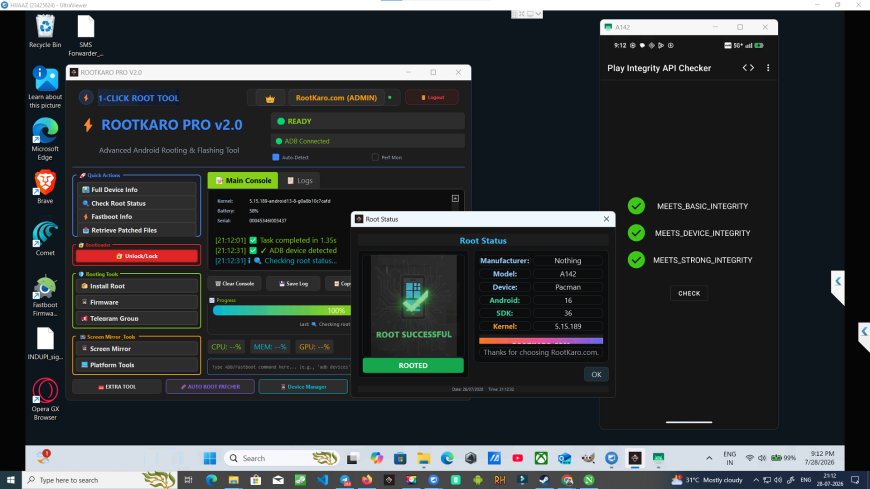The width and height of the screenshot is (870, 489).
Task: Open the Comet browser desktop shortcut
Action: (45, 239)
